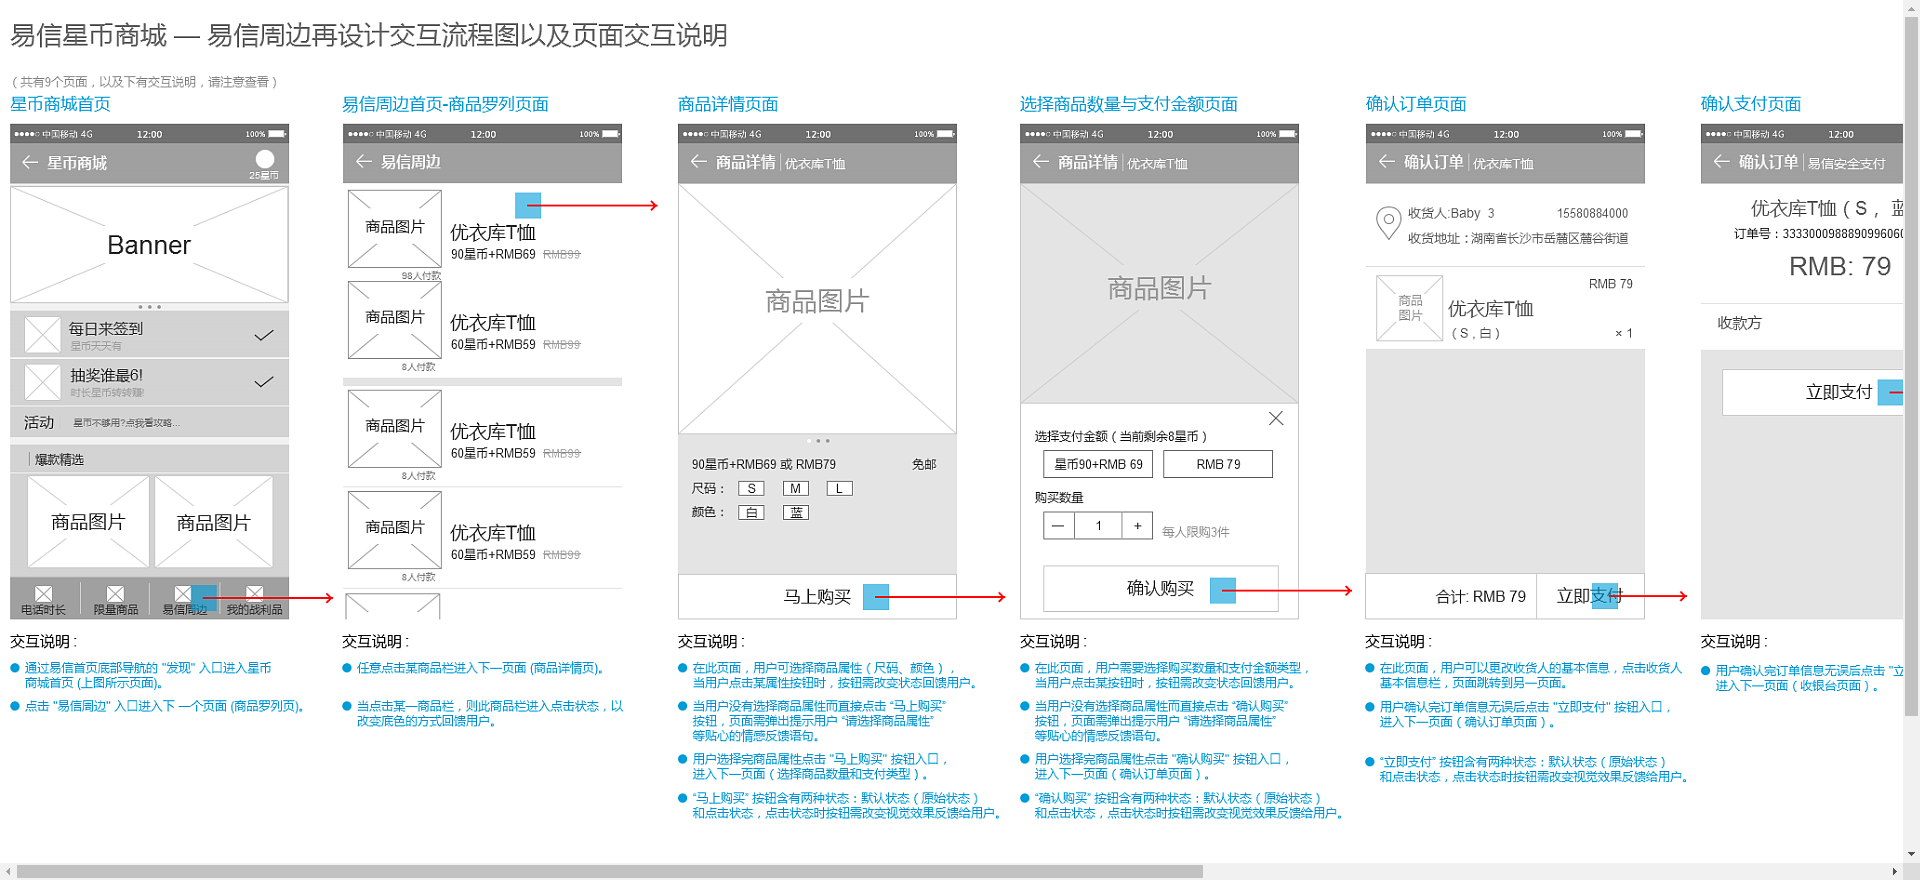The width and height of the screenshot is (1920, 880).
Task: Decrease purchase quantity with the minus button
Action: pyautogui.click(x=1058, y=526)
